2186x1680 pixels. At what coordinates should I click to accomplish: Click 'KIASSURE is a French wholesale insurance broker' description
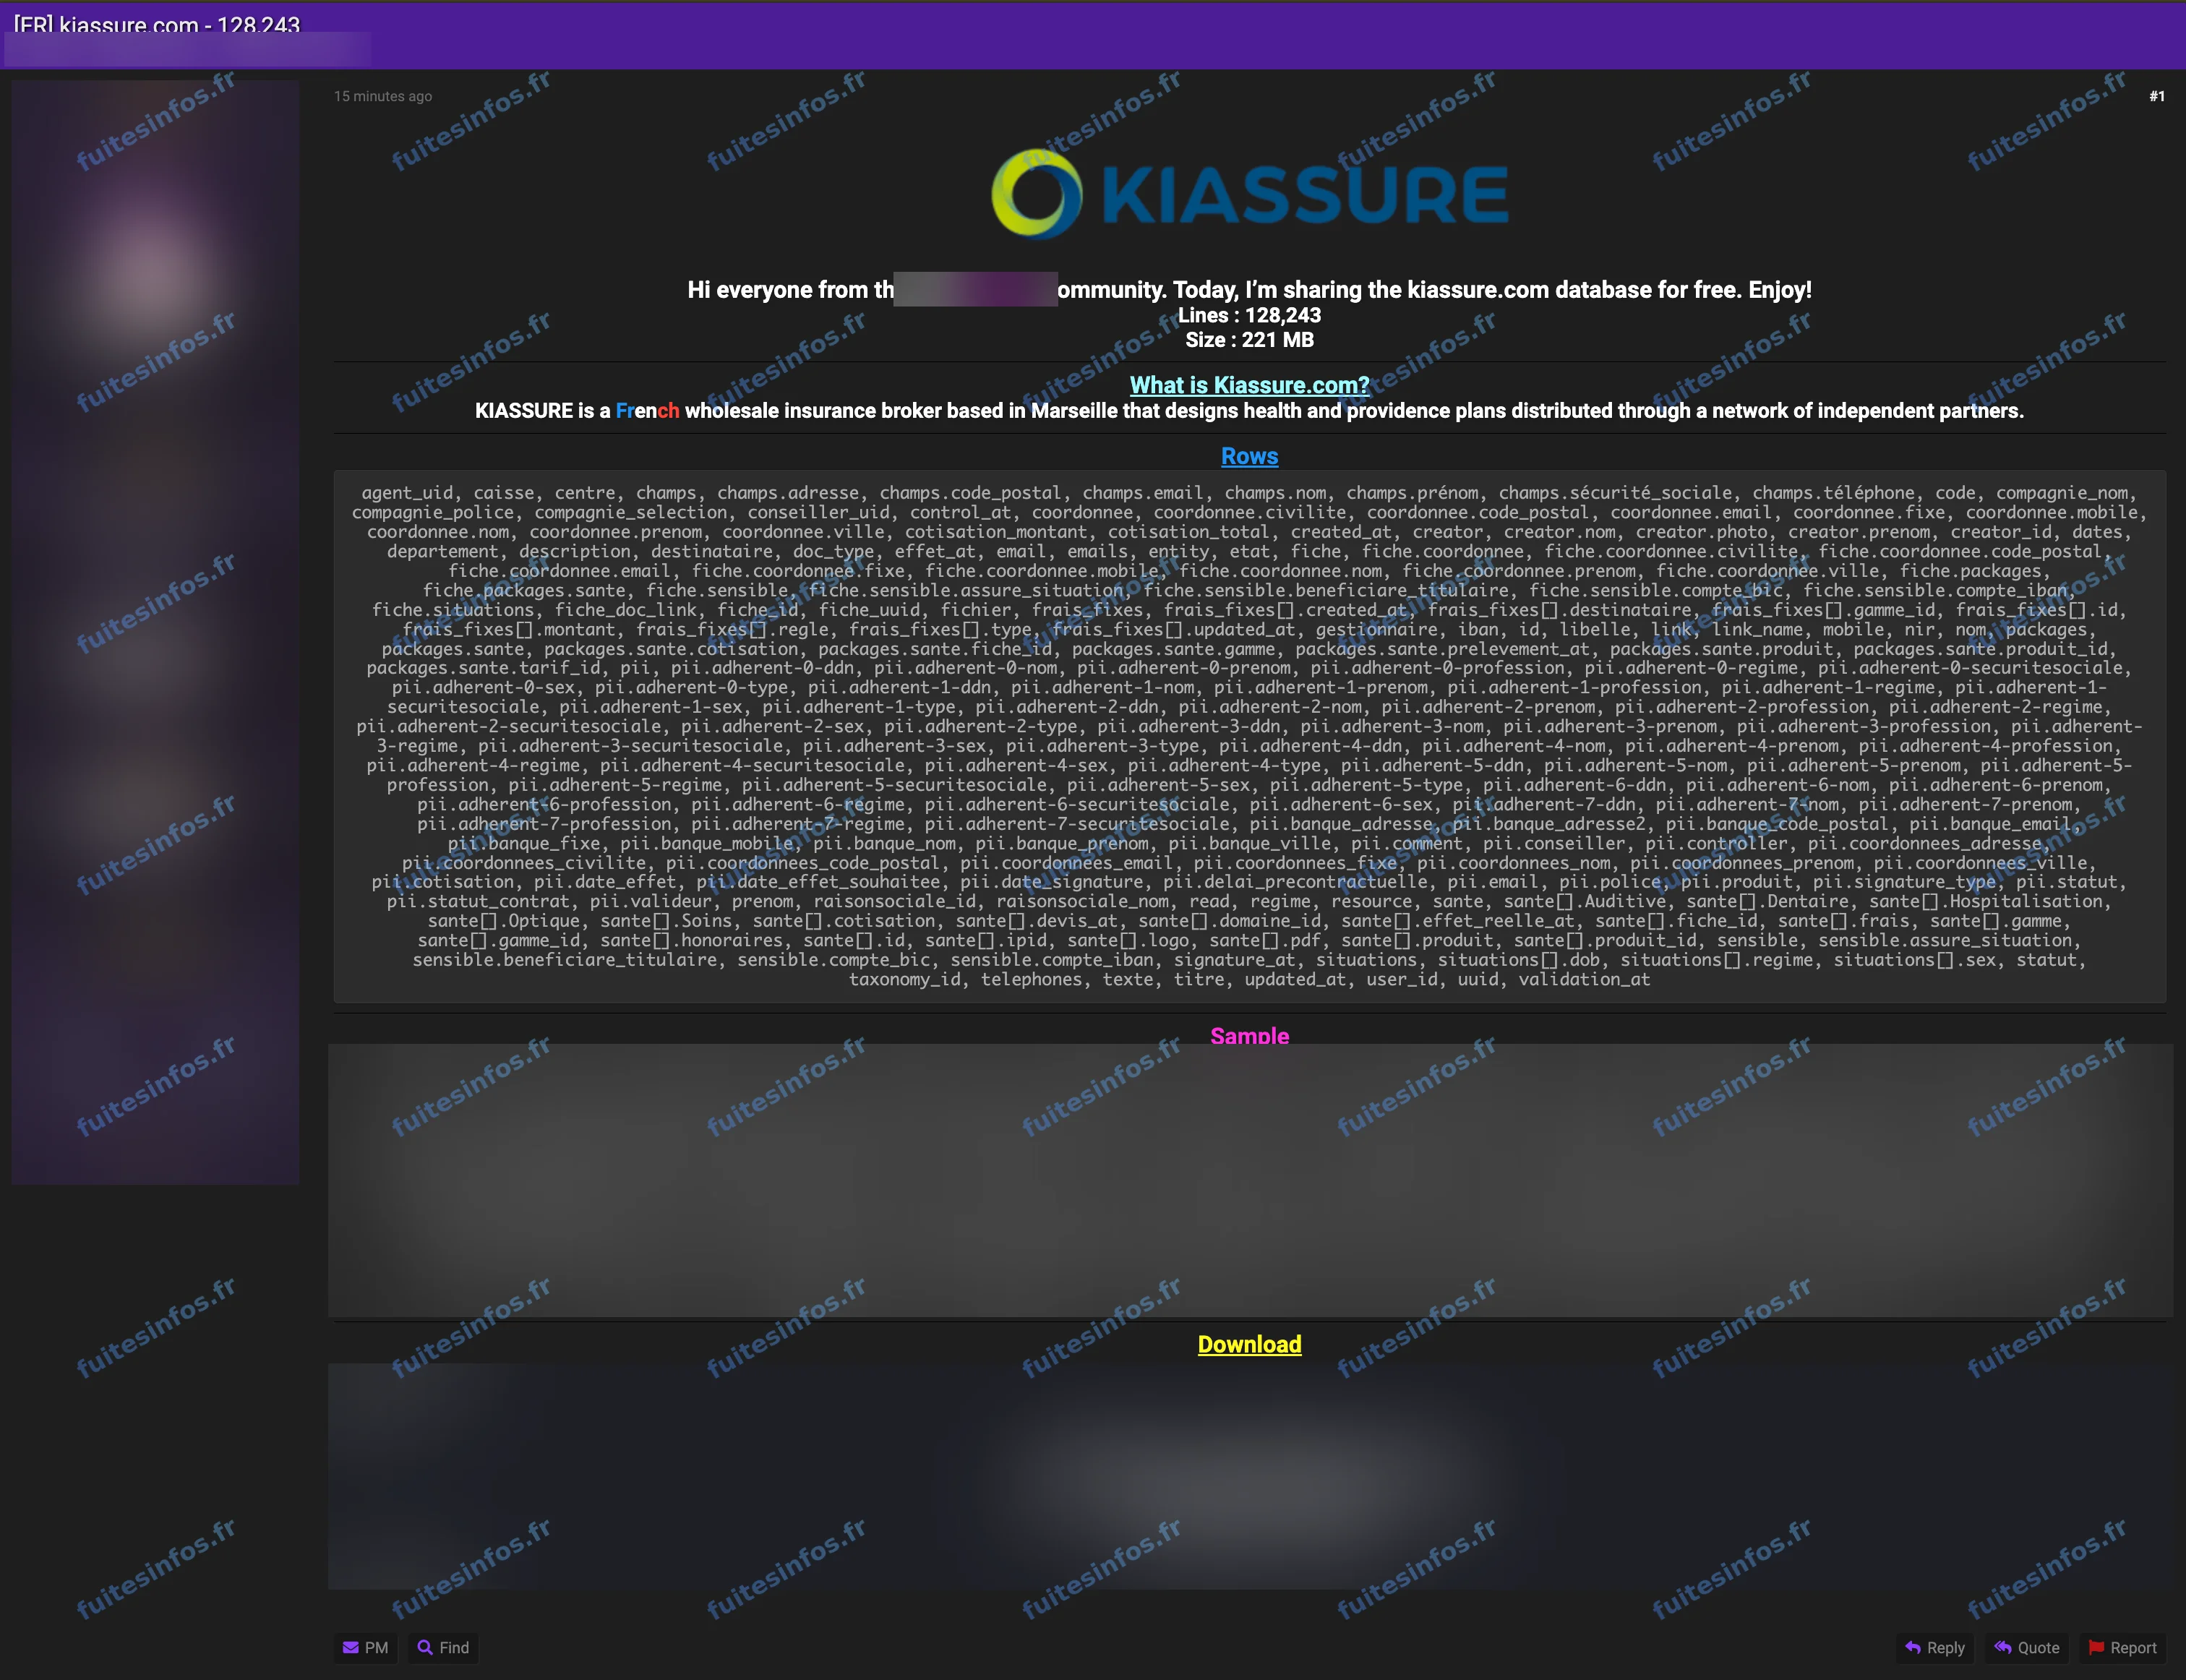pyautogui.click(x=1249, y=411)
